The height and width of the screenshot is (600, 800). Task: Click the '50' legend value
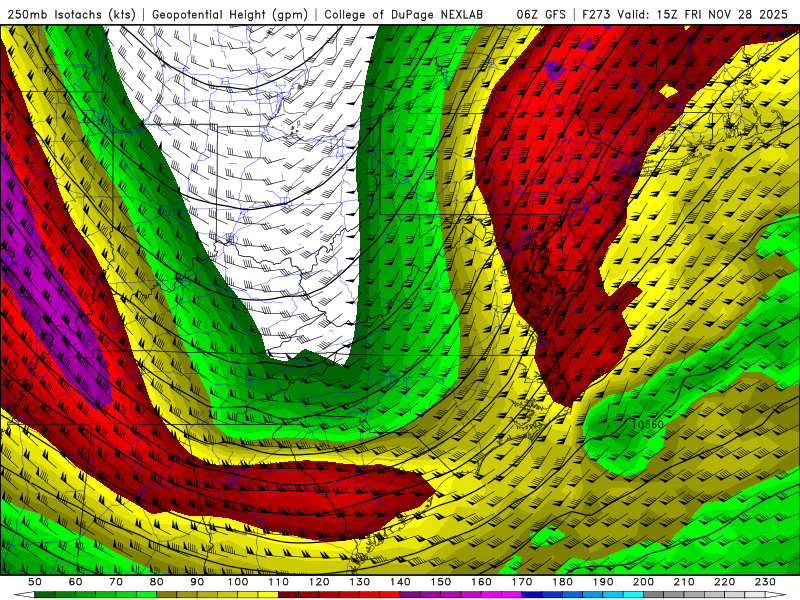pyautogui.click(x=35, y=582)
